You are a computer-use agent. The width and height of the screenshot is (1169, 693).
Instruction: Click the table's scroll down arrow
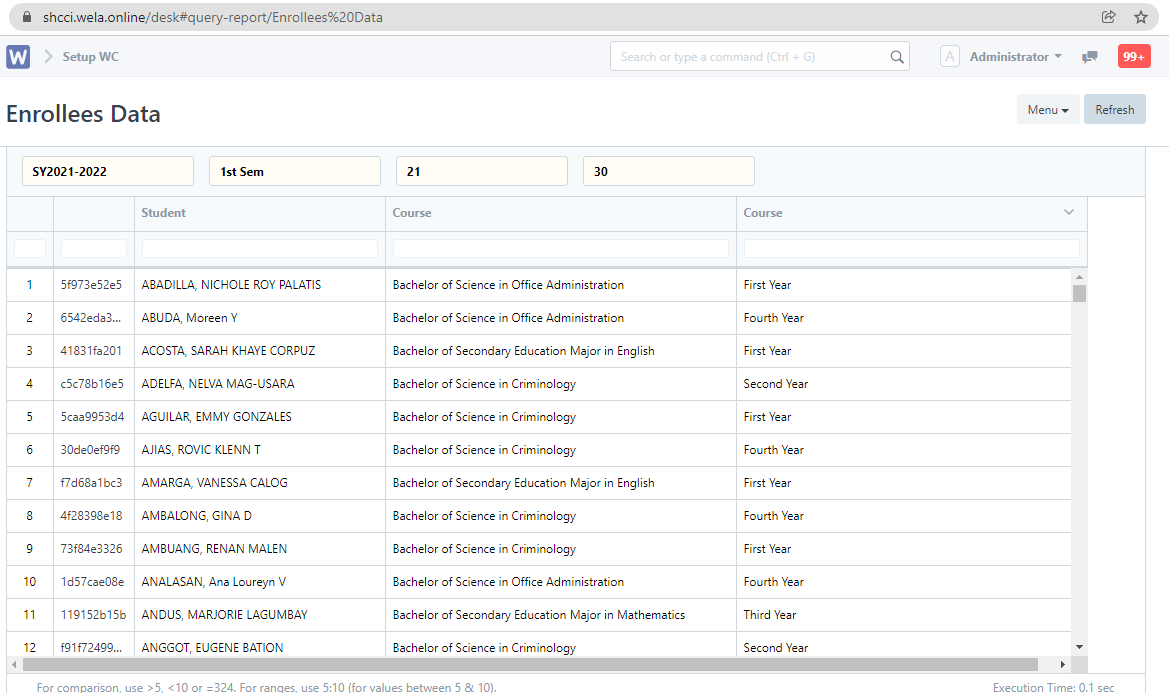coord(1079,647)
